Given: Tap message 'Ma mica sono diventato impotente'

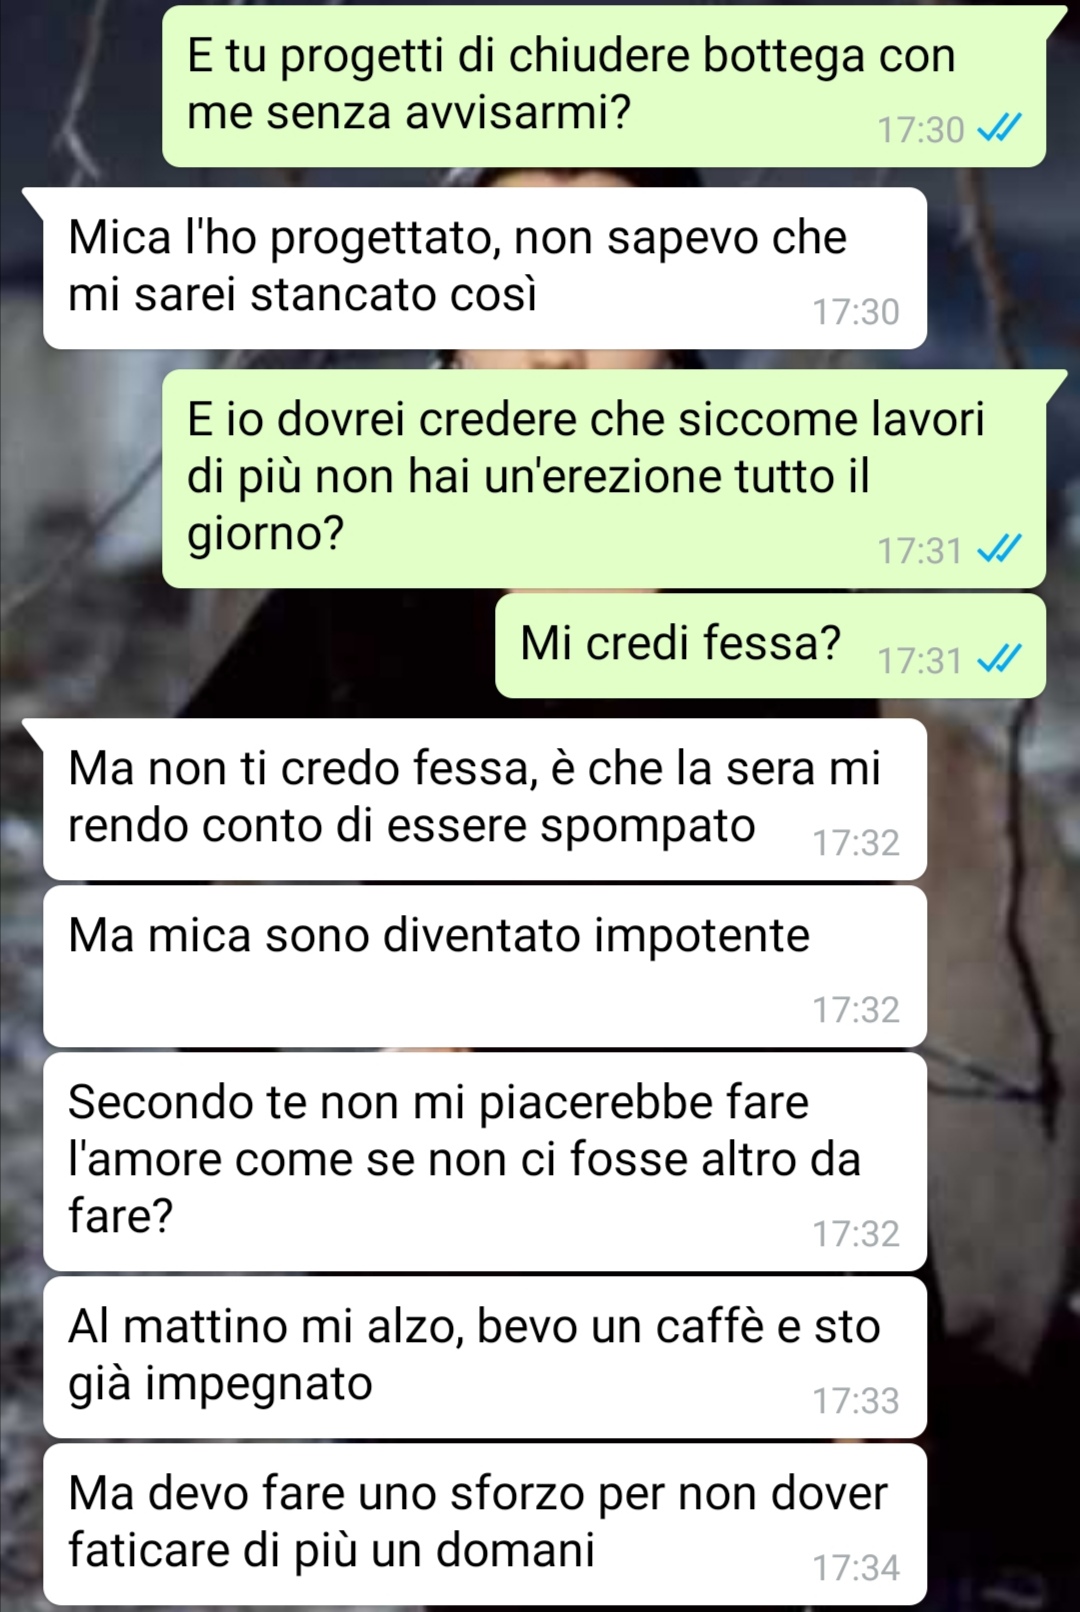Looking at the screenshot, I should 485,966.
